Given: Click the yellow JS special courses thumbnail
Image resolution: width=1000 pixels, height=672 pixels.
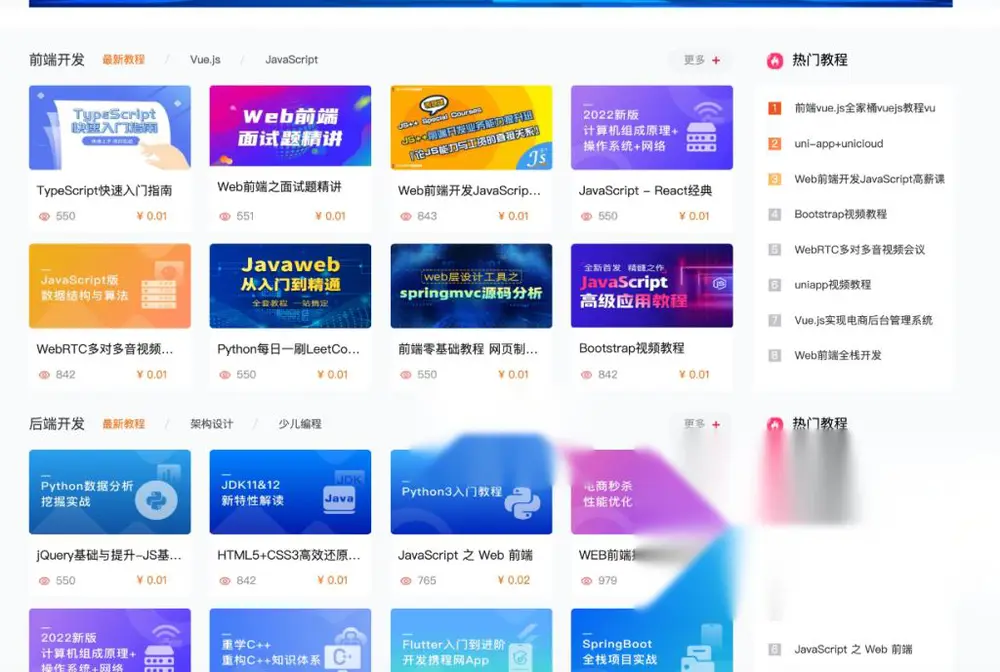Looking at the screenshot, I should point(471,128).
